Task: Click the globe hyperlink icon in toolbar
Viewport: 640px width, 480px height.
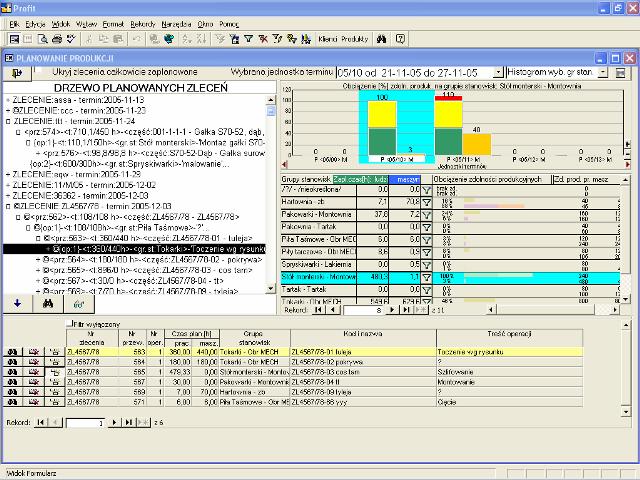Action: [169, 39]
